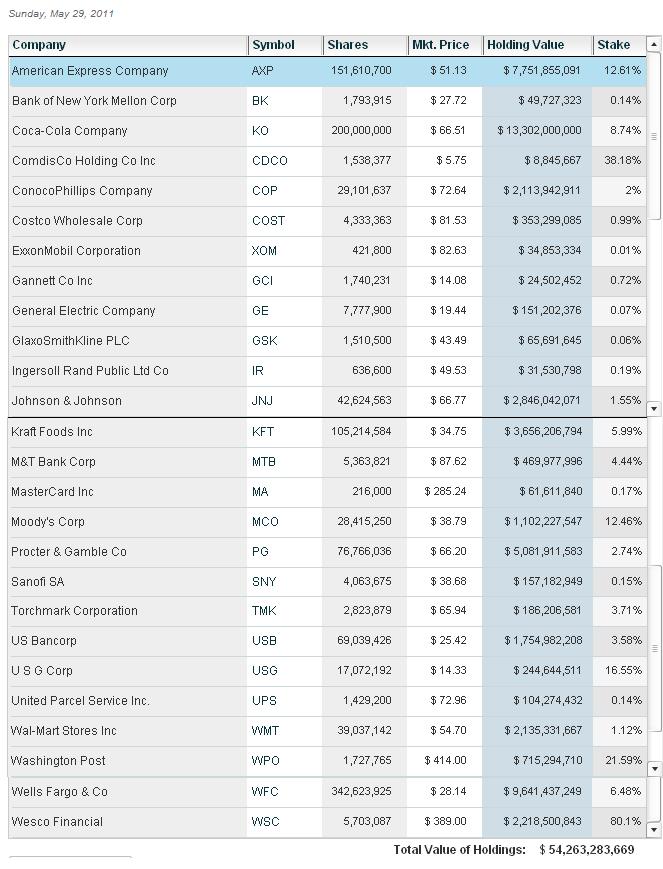Select the Wells Fargo & Co row
The height and width of the screenshot is (869, 663).
pyautogui.click(x=328, y=792)
